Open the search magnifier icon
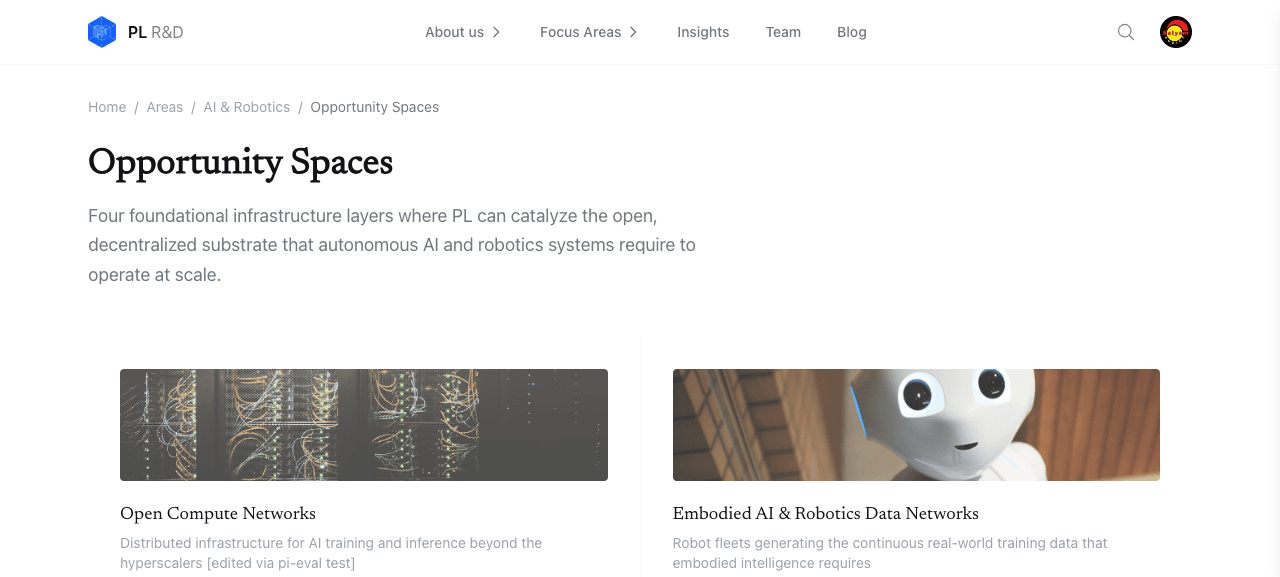Screen dimensions: 1280x577 click(1126, 32)
